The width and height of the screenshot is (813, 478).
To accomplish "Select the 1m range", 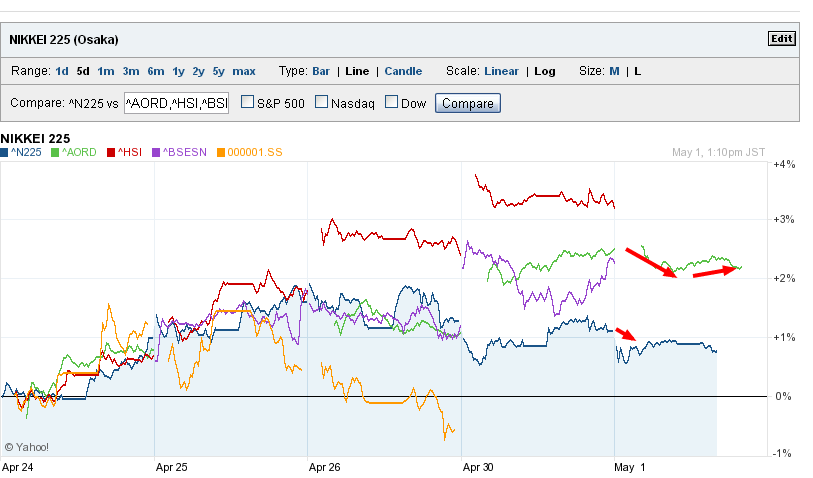I will [106, 71].
